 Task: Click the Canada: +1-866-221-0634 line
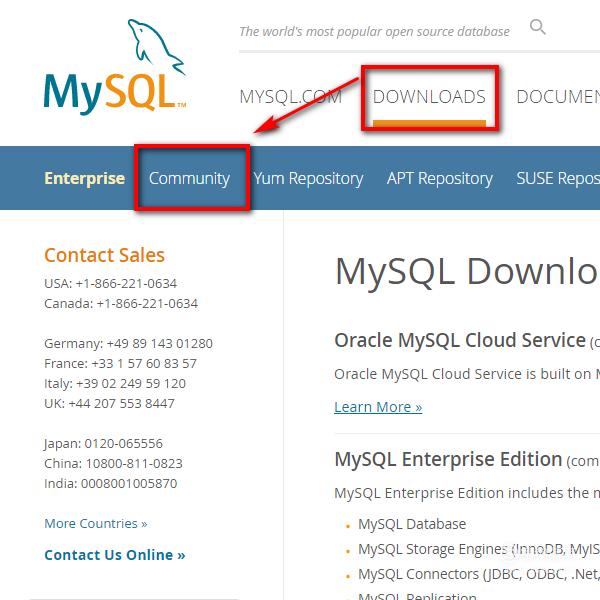pyautogui.click(x=121, y=303)
